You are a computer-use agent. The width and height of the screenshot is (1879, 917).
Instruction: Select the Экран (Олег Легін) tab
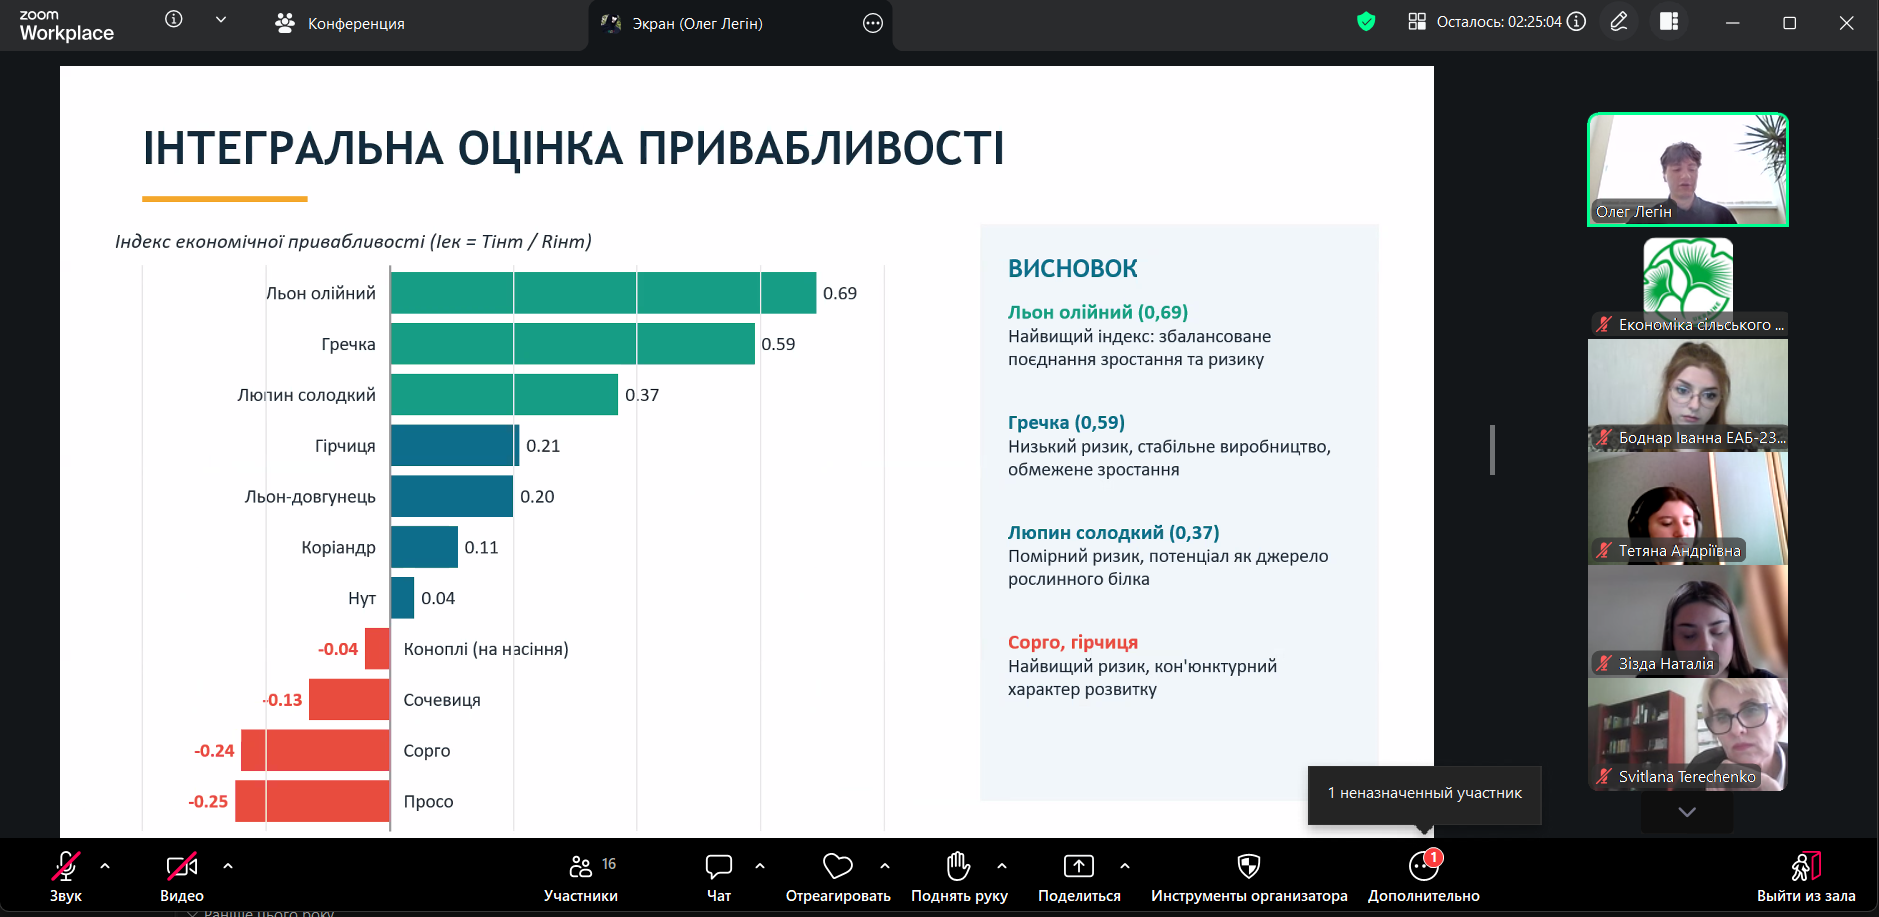tap(697, 23)
